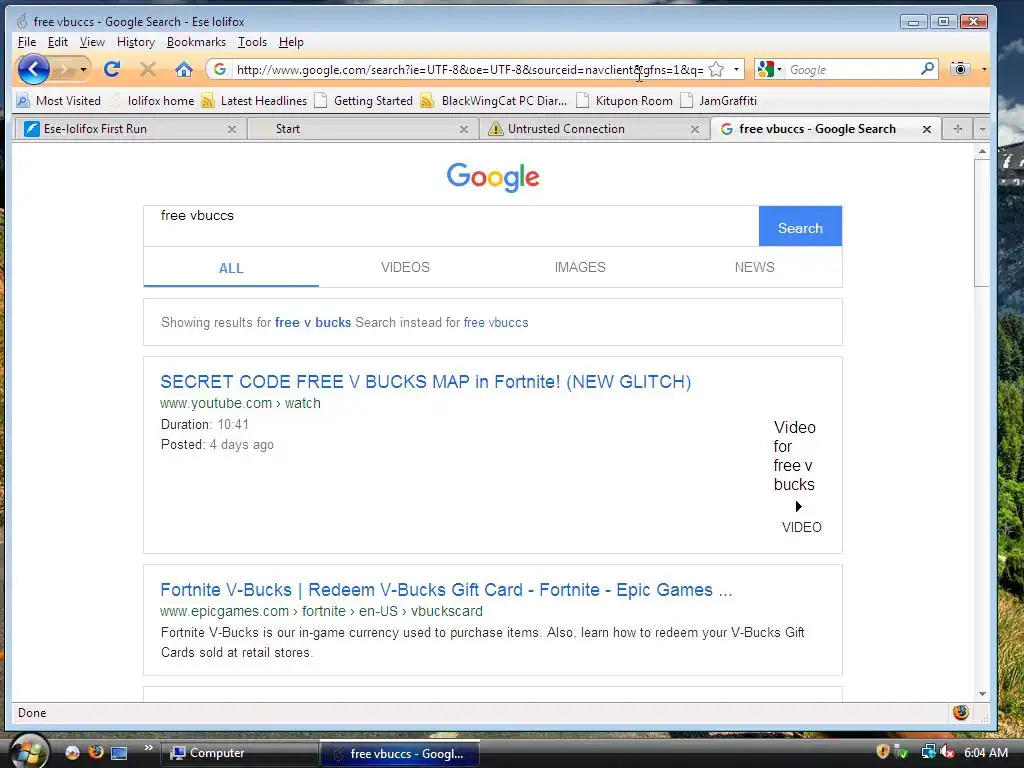This screenshot has width=1024, height=768.
Task: Go to the Home page icon
Action: tap(184, 69)
